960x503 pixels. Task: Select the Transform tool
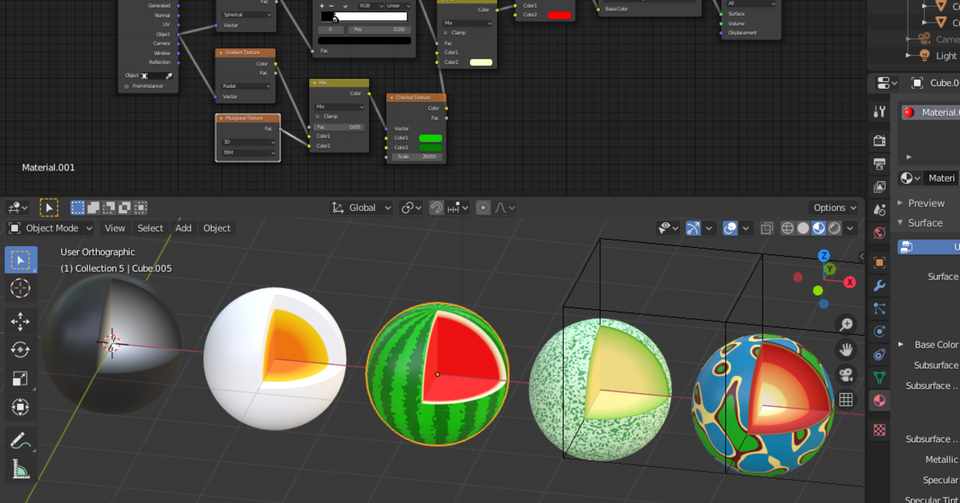[x=20, y=407]
